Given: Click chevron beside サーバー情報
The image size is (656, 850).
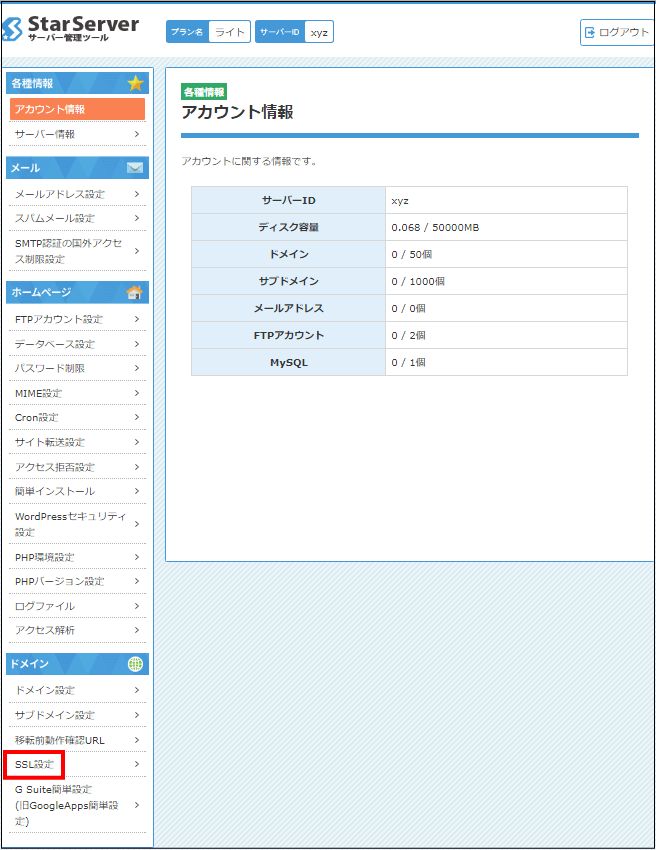Looking at the screenshot, I should [137, 134].
